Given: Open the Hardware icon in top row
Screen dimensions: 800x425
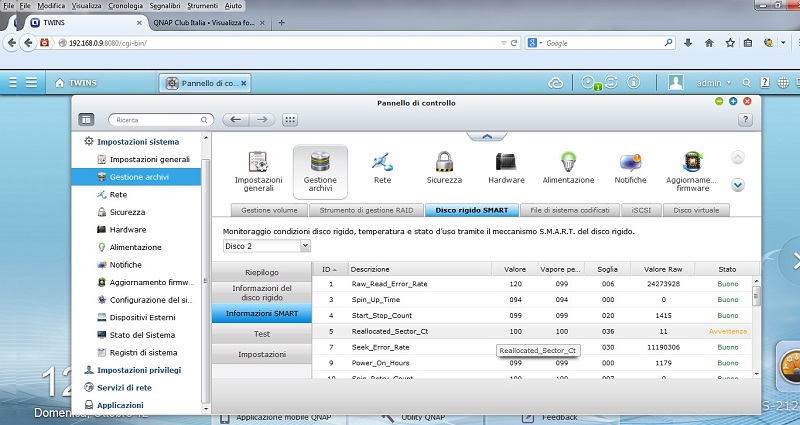Looking at the screenshot, I should [505, 162].
